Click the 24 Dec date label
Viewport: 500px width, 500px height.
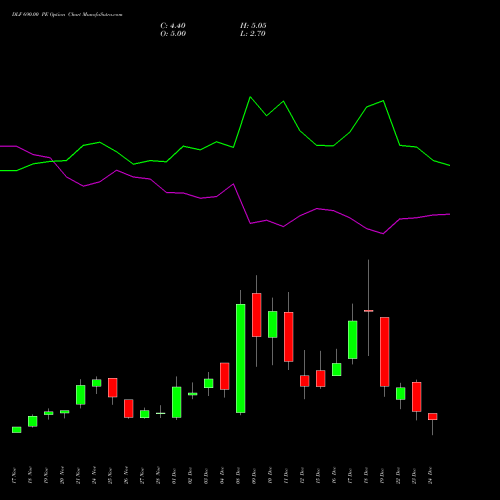(430, 476)
